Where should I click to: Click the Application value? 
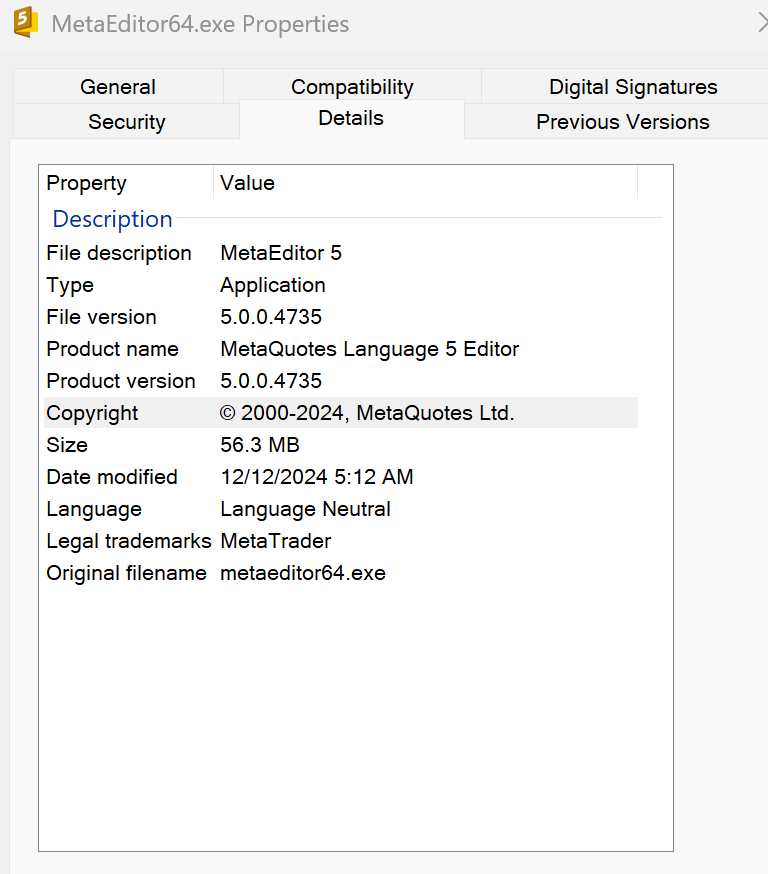pyautogui.click(x=273, y=285)
